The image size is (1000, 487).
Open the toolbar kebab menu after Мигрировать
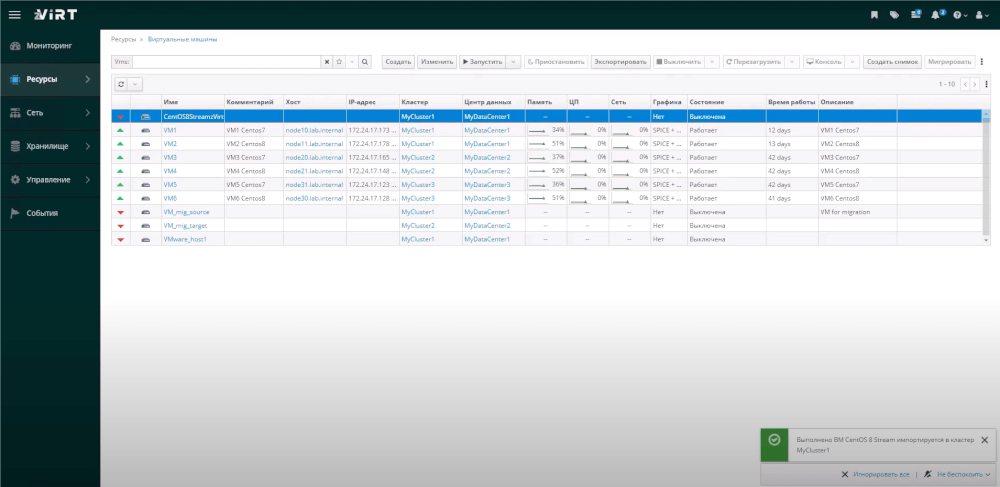(x=983, y=62)
